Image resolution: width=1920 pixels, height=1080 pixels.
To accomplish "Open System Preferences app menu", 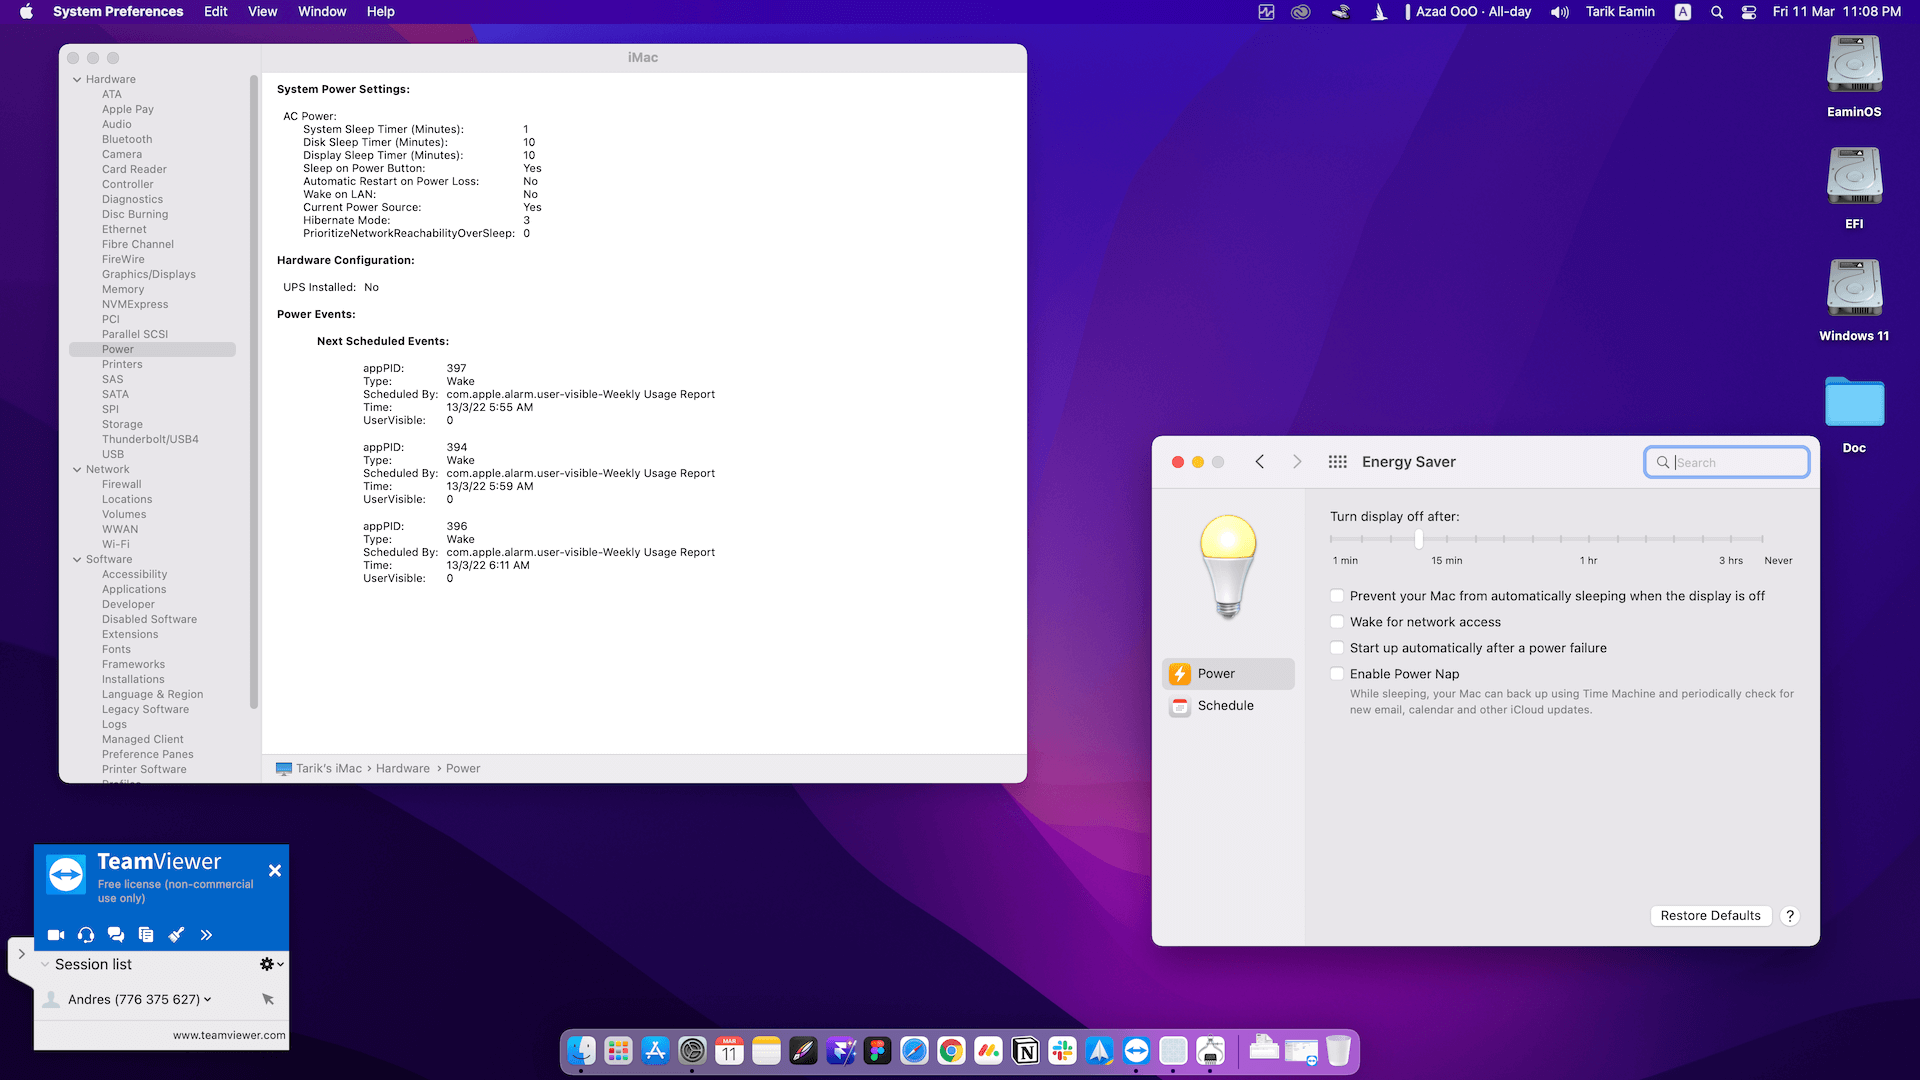I will pyautogui.click(x=118, y=12).
